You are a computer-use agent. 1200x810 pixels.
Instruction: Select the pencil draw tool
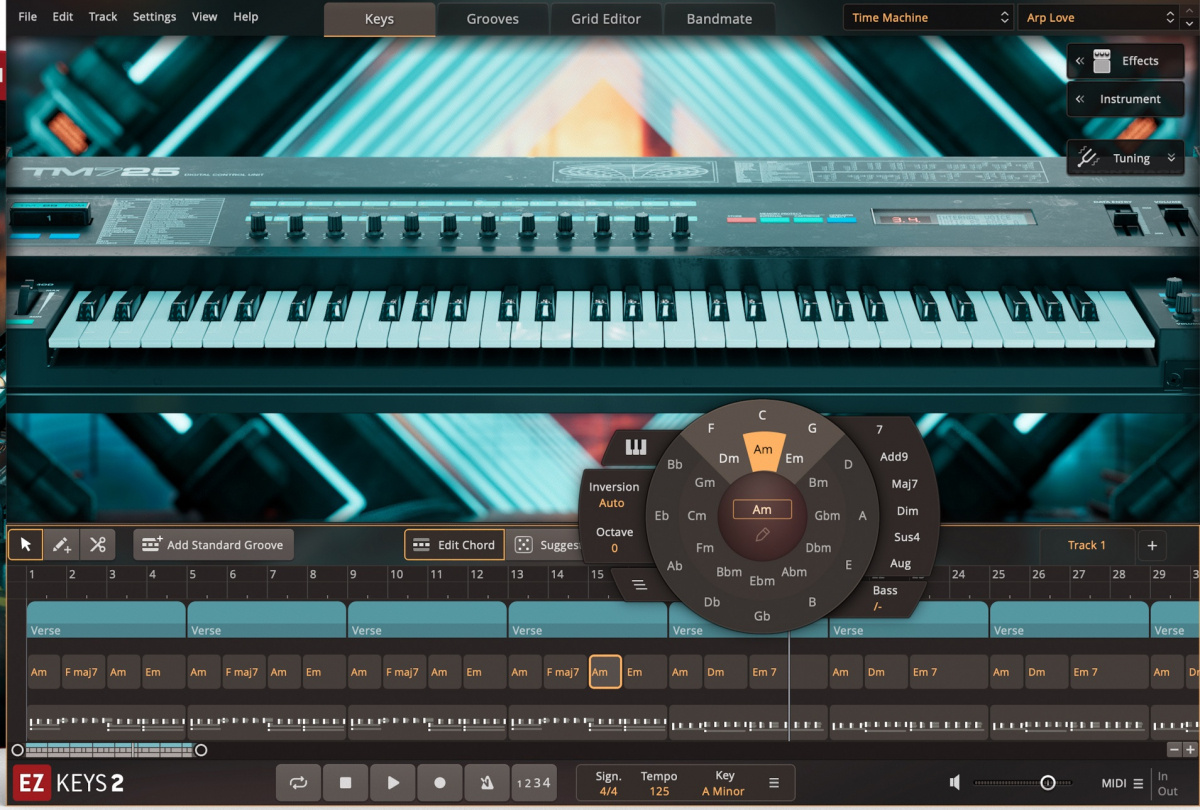[62, 544]
